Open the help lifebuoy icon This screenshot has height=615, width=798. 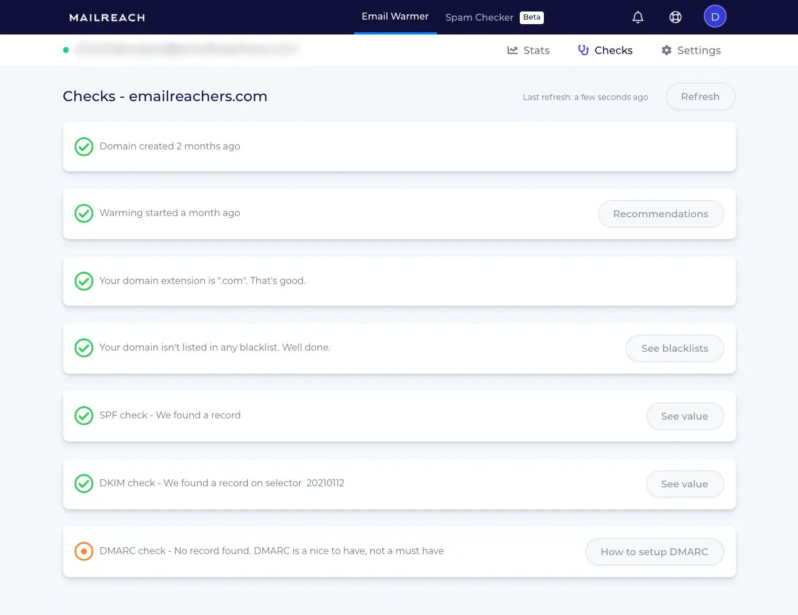coord(675,17)
